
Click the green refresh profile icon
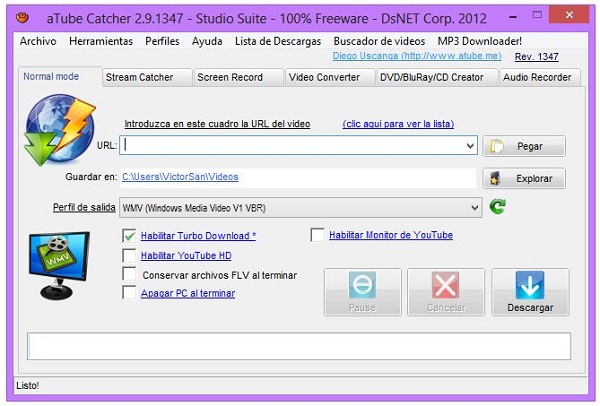tap(498, 207)
